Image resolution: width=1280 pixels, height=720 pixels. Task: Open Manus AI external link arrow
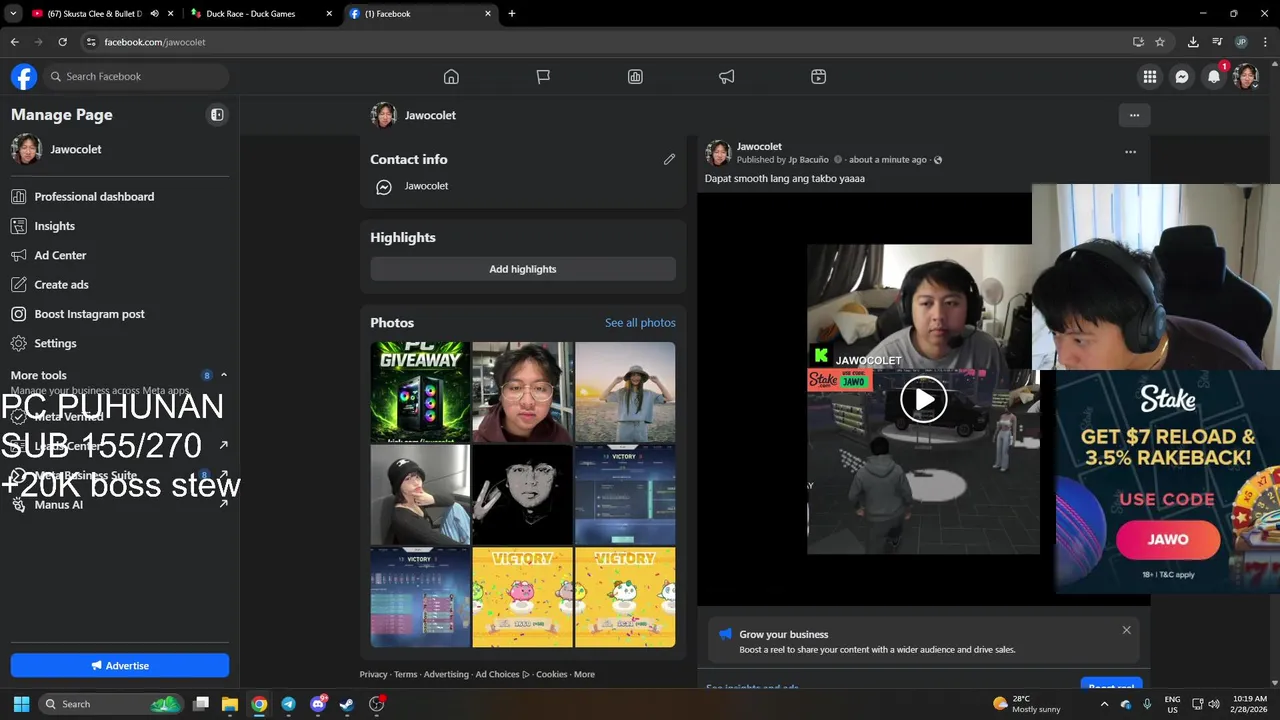click(x=223, y=504)
